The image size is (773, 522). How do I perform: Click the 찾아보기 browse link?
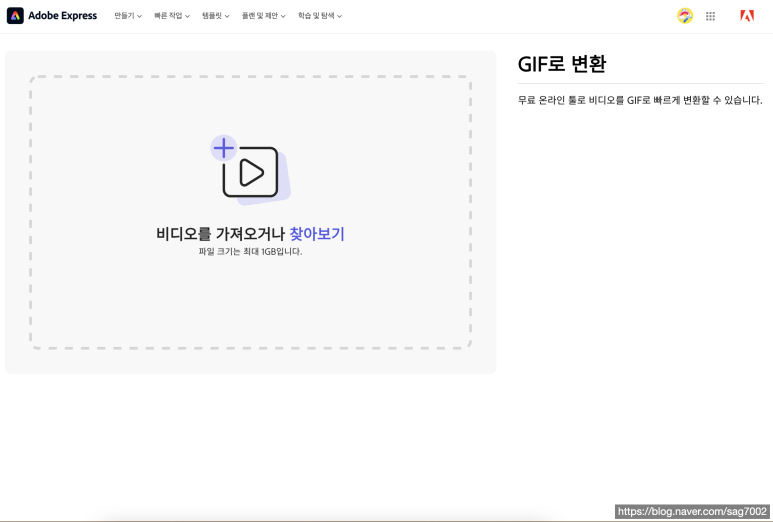[x=317, y=233]
